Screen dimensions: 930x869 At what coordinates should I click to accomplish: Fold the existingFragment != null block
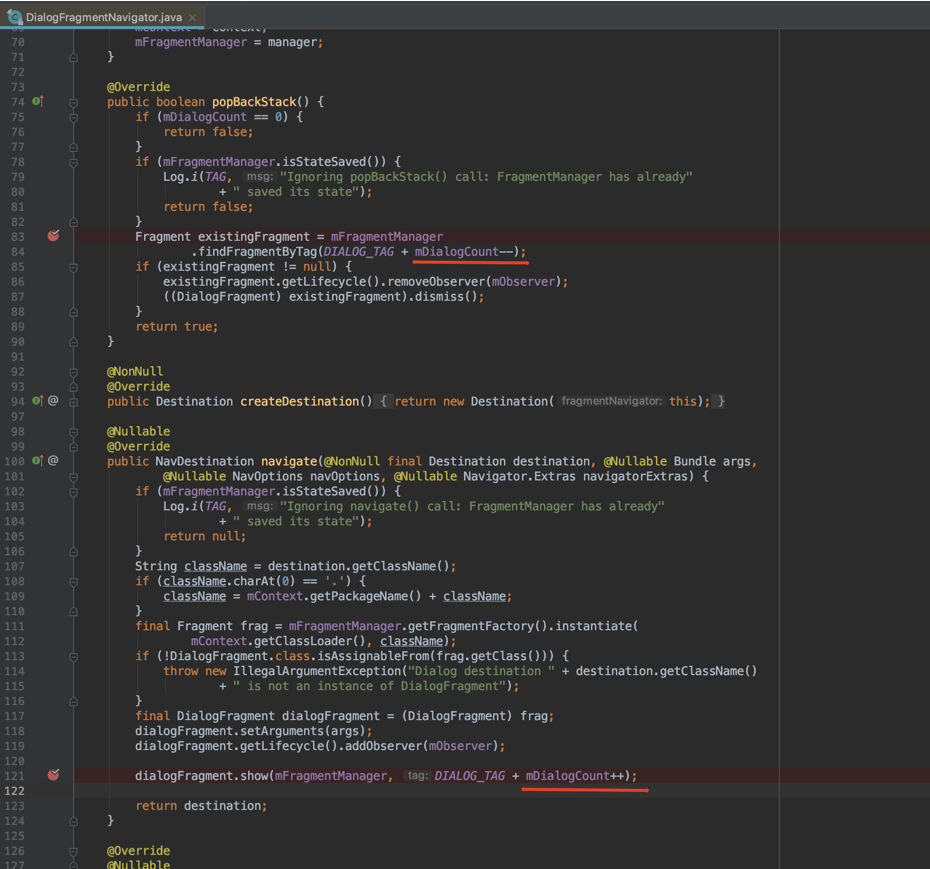74,267
